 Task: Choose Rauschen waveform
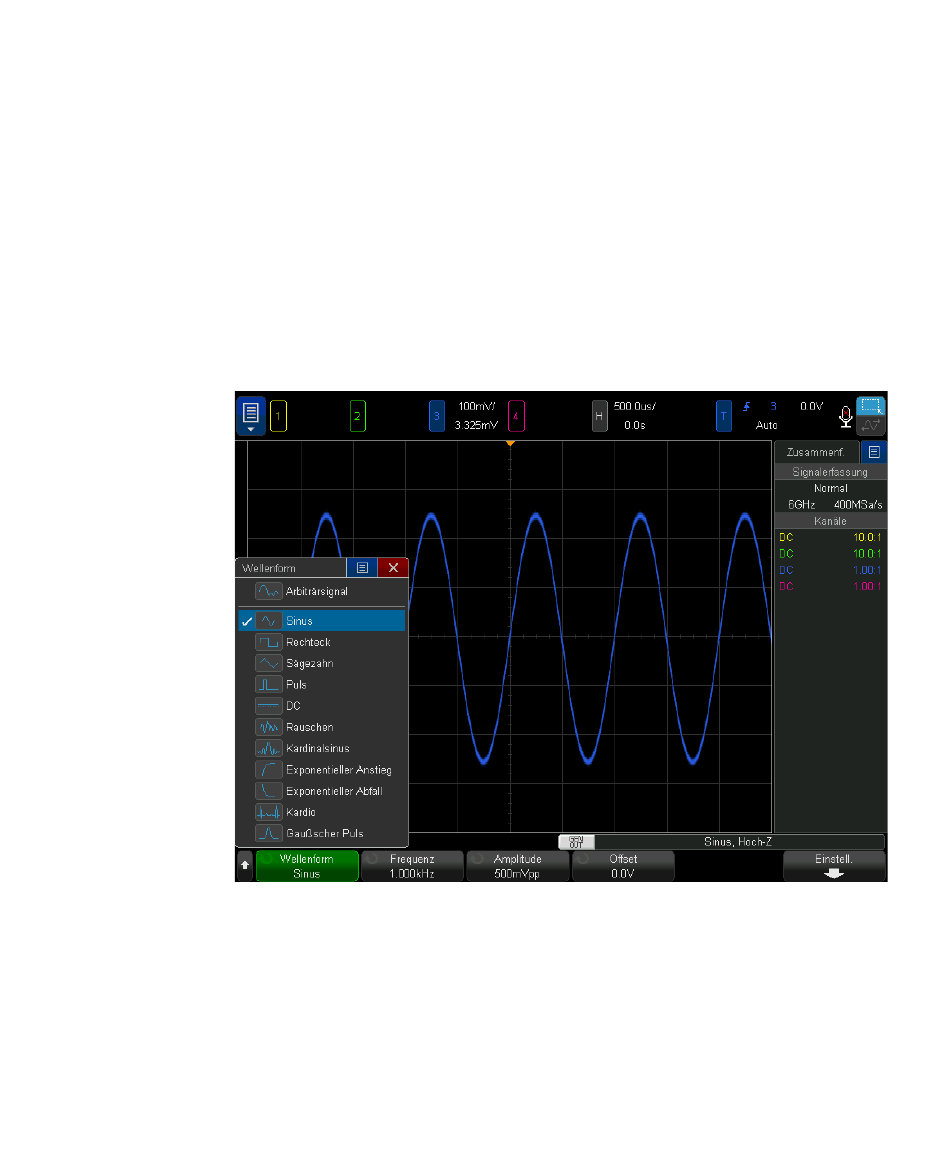[x=322, y=727]
